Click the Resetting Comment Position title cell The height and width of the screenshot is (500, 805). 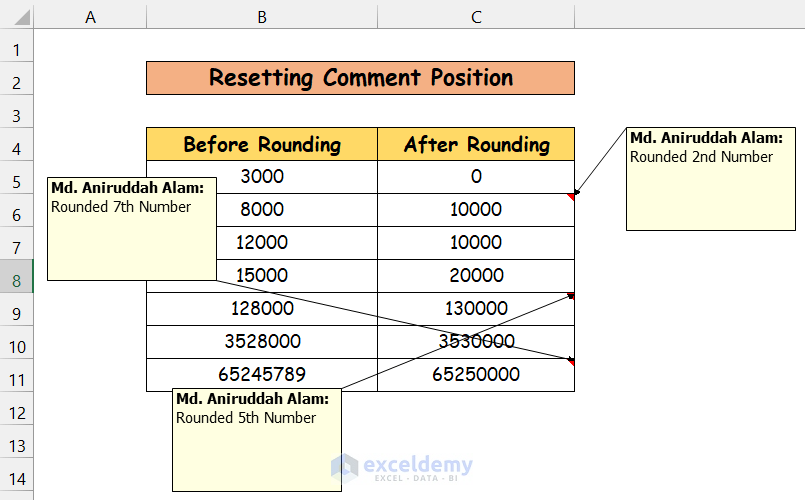[360, 78]
